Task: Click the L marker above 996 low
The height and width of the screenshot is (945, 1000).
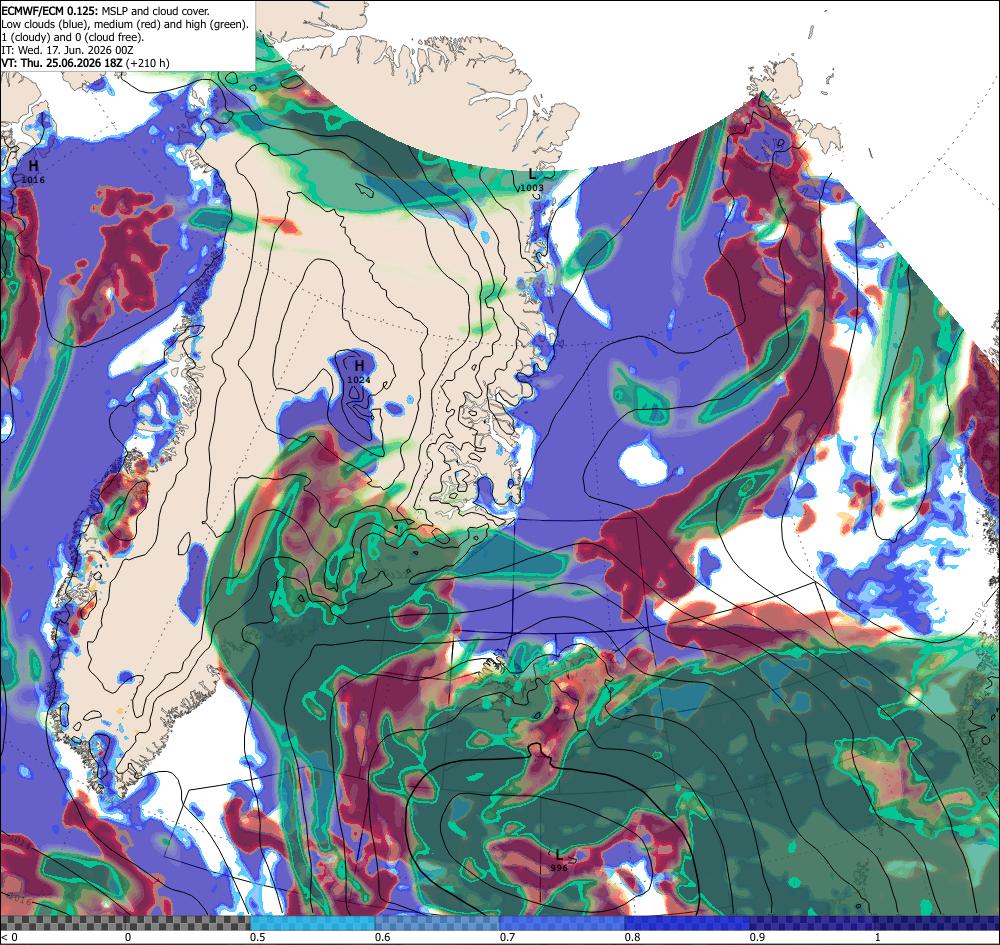Action: click(559, 854)
